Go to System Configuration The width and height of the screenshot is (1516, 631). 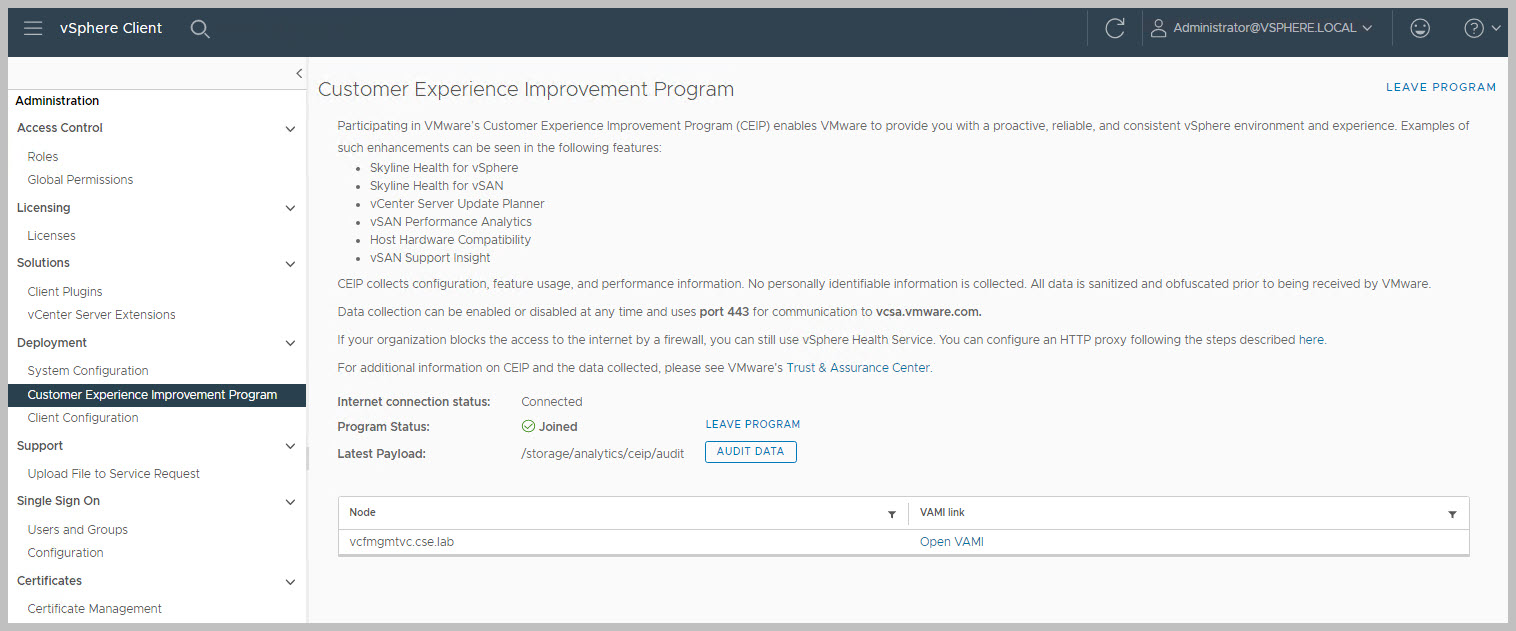(88, 371)
